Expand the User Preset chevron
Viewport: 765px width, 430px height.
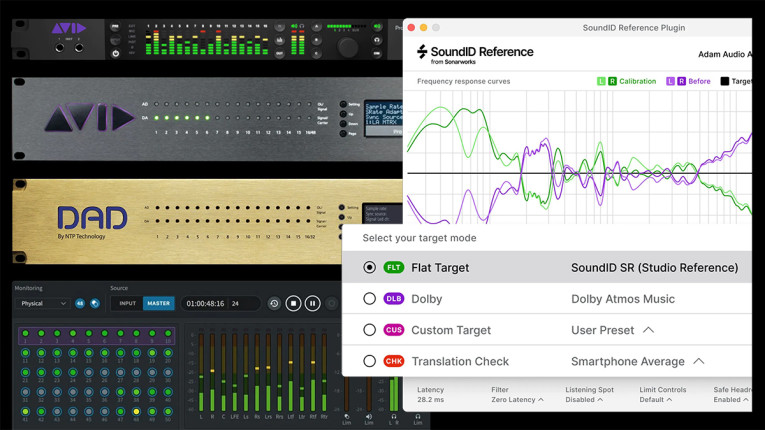[648, 330]
